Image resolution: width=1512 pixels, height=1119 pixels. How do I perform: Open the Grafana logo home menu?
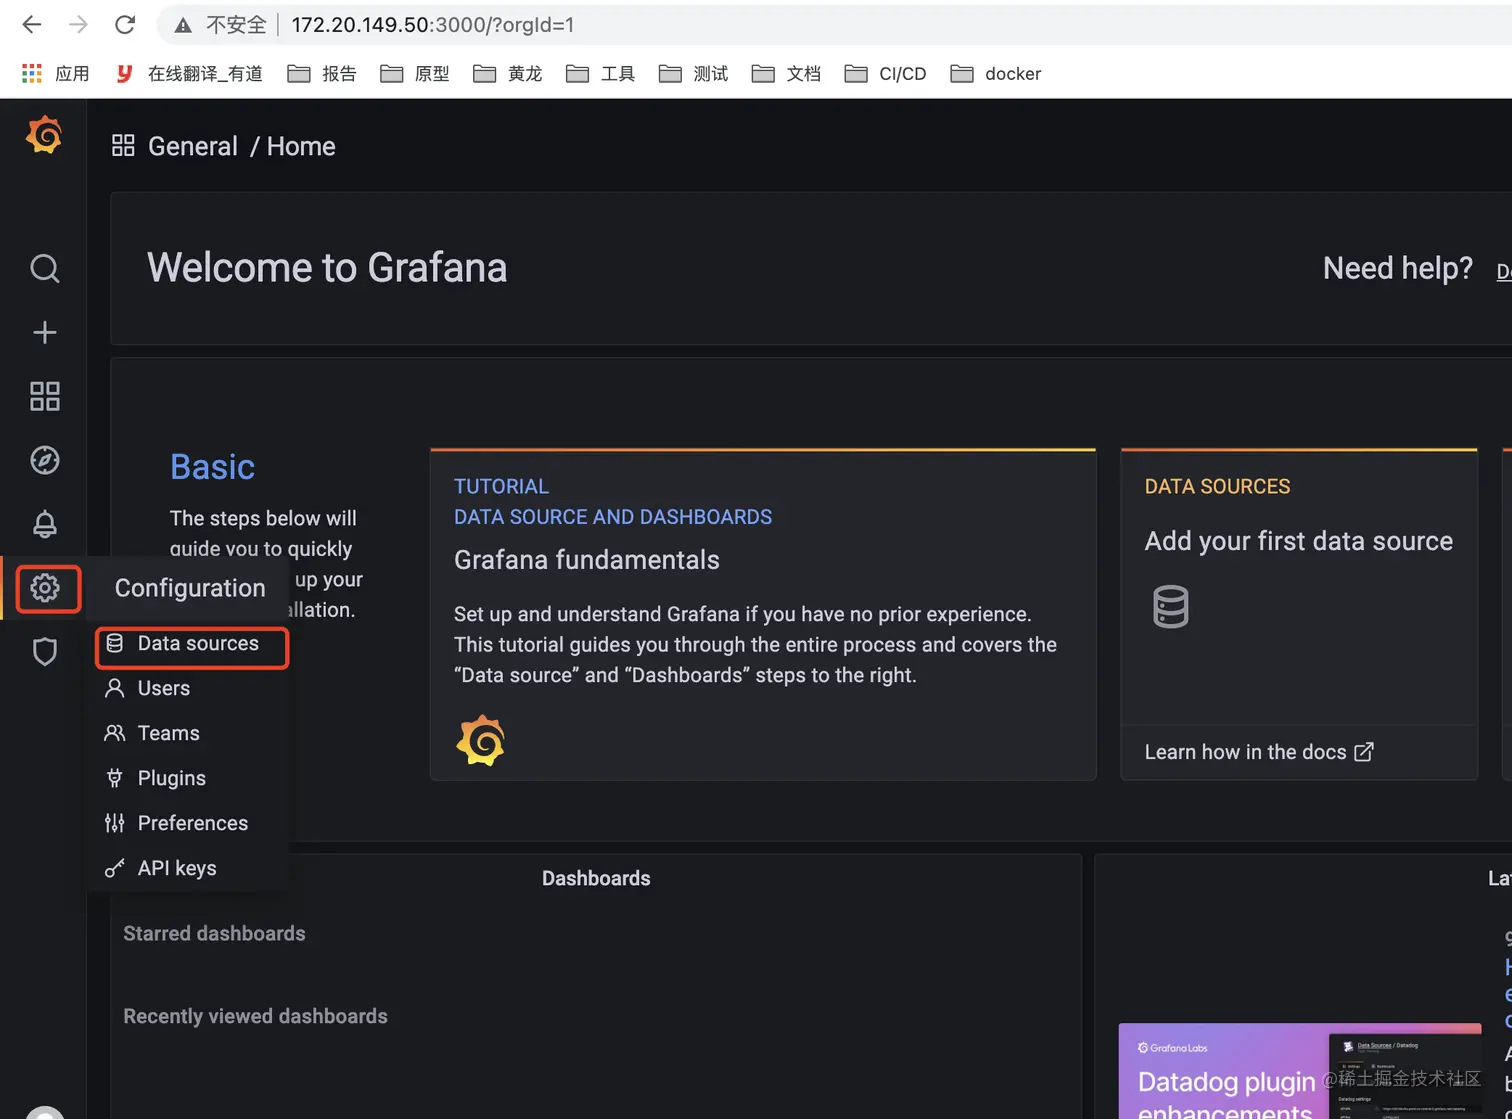(44, 134)
